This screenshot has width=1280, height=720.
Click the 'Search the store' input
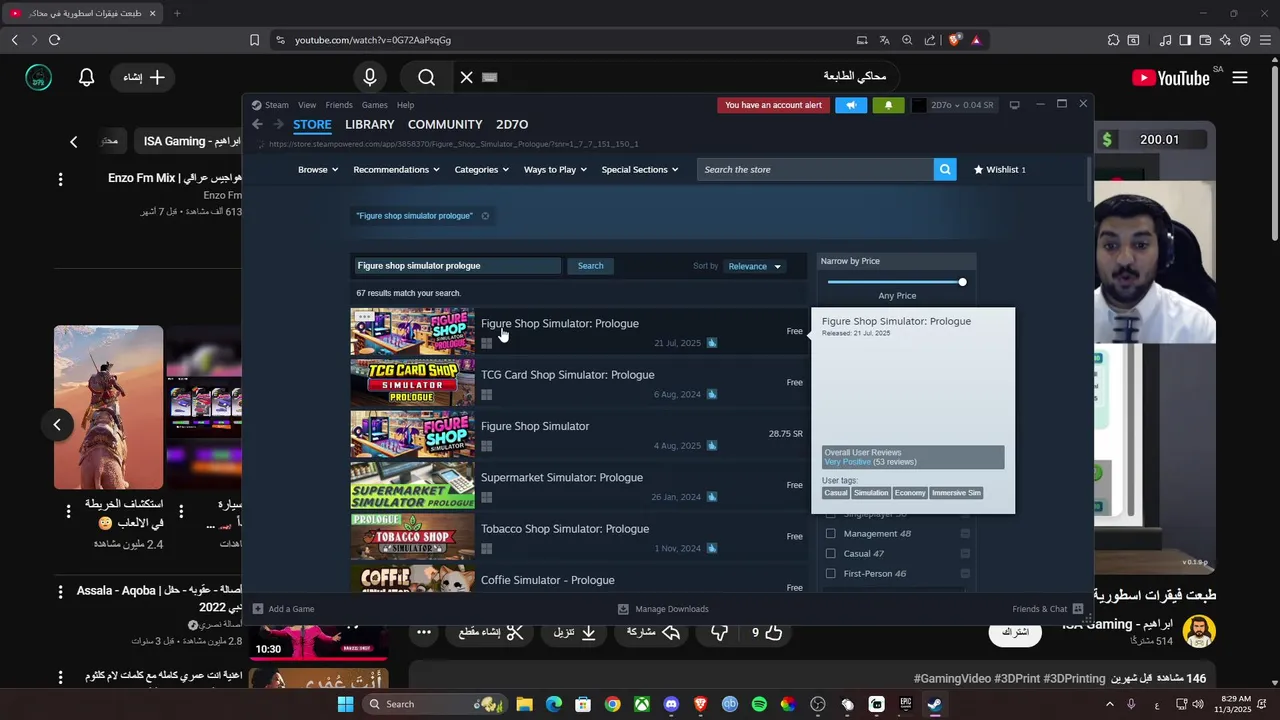point(816,169)
